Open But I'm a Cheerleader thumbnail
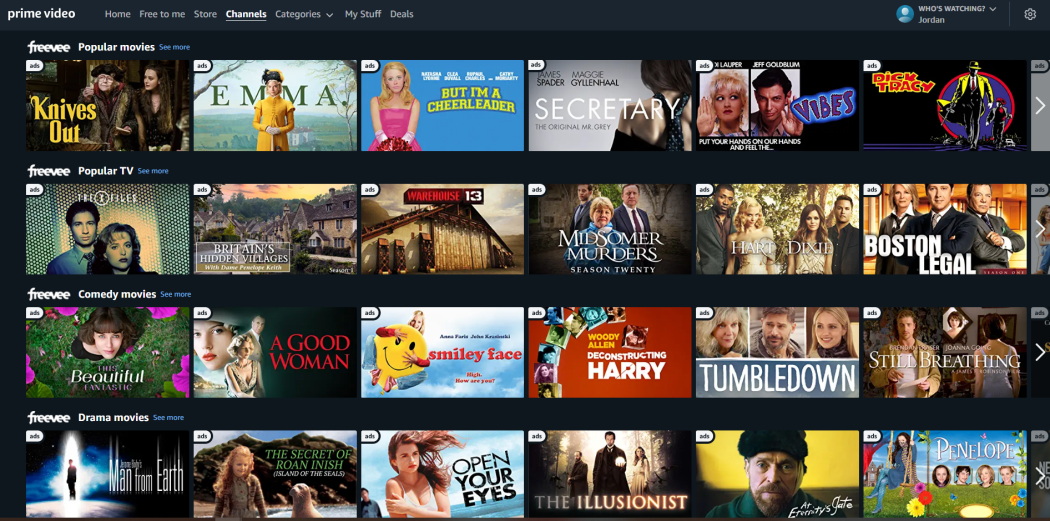Image resolution: width=1050 pixels, height=521 pixels. [x=443, y=105]
